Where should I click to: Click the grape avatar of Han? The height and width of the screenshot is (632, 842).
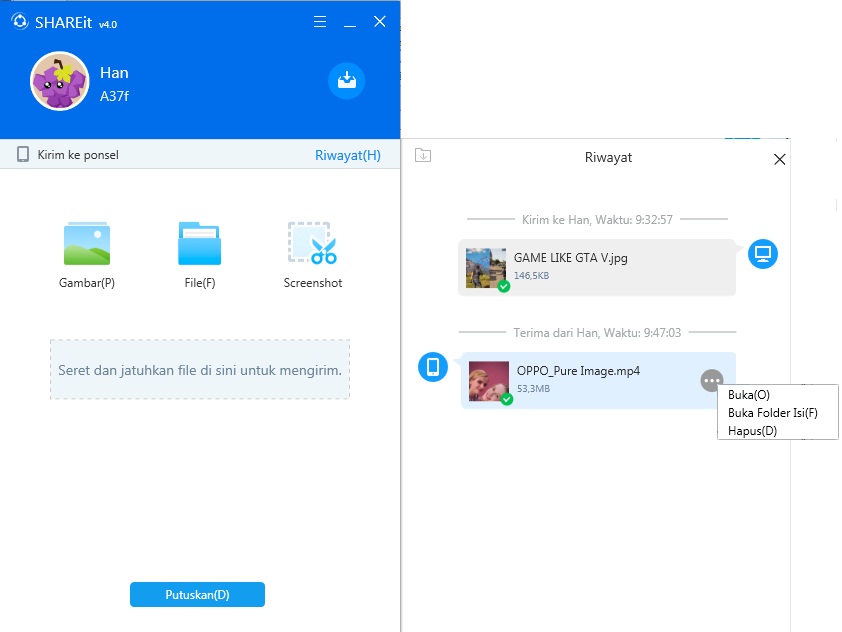tap(60, 81)
